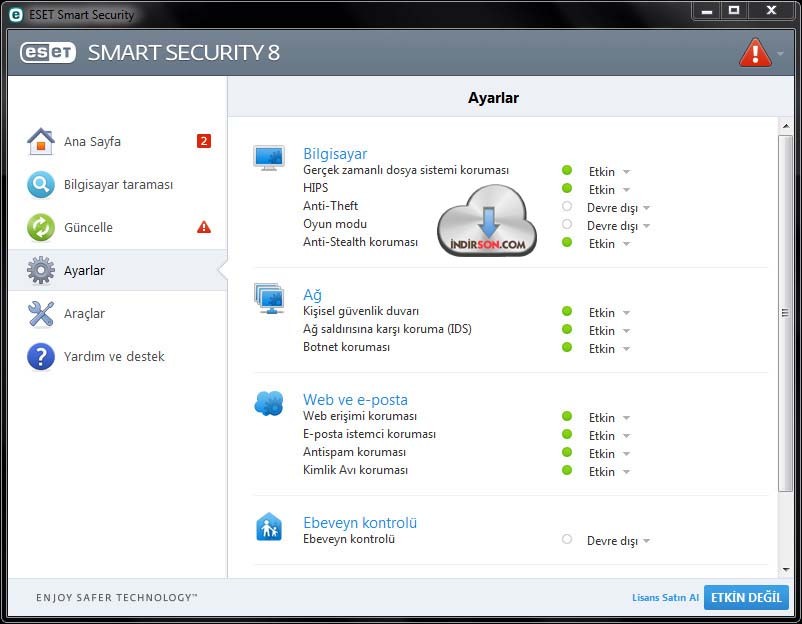Open the Botnet koruması Etkin dropdown
This screenshot has width=802, height=624.
[x=609, y=349]
